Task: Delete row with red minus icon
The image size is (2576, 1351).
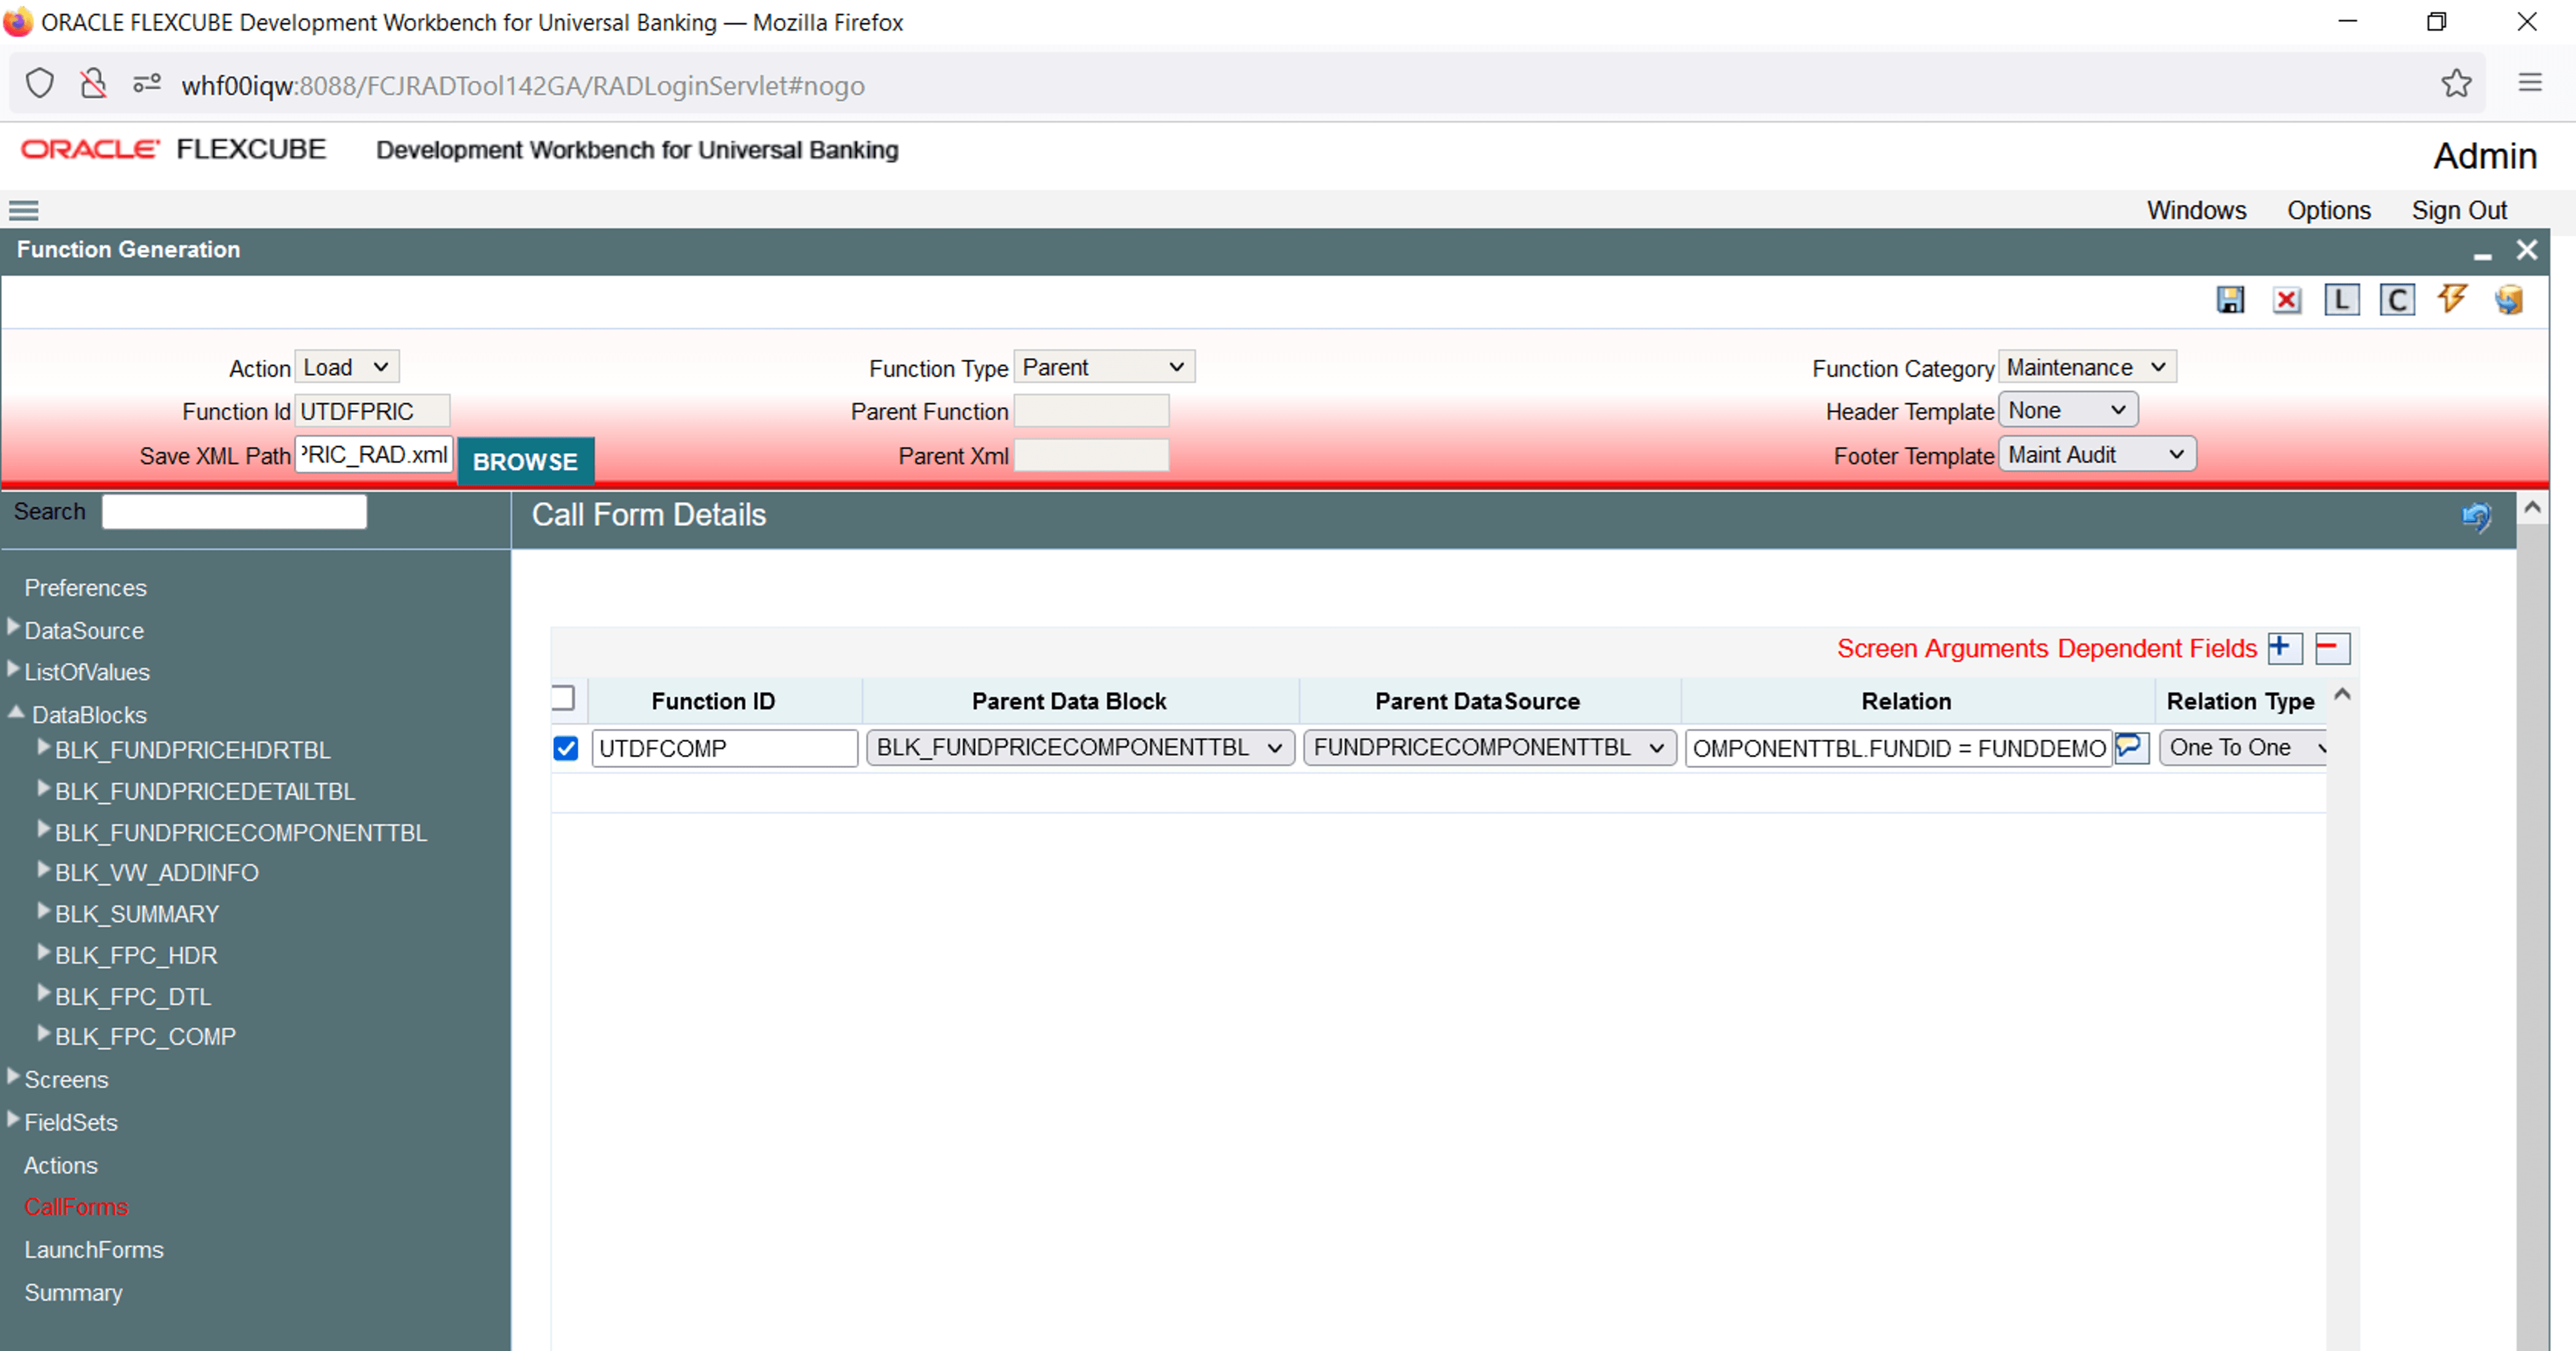Action: [2332, 648]
